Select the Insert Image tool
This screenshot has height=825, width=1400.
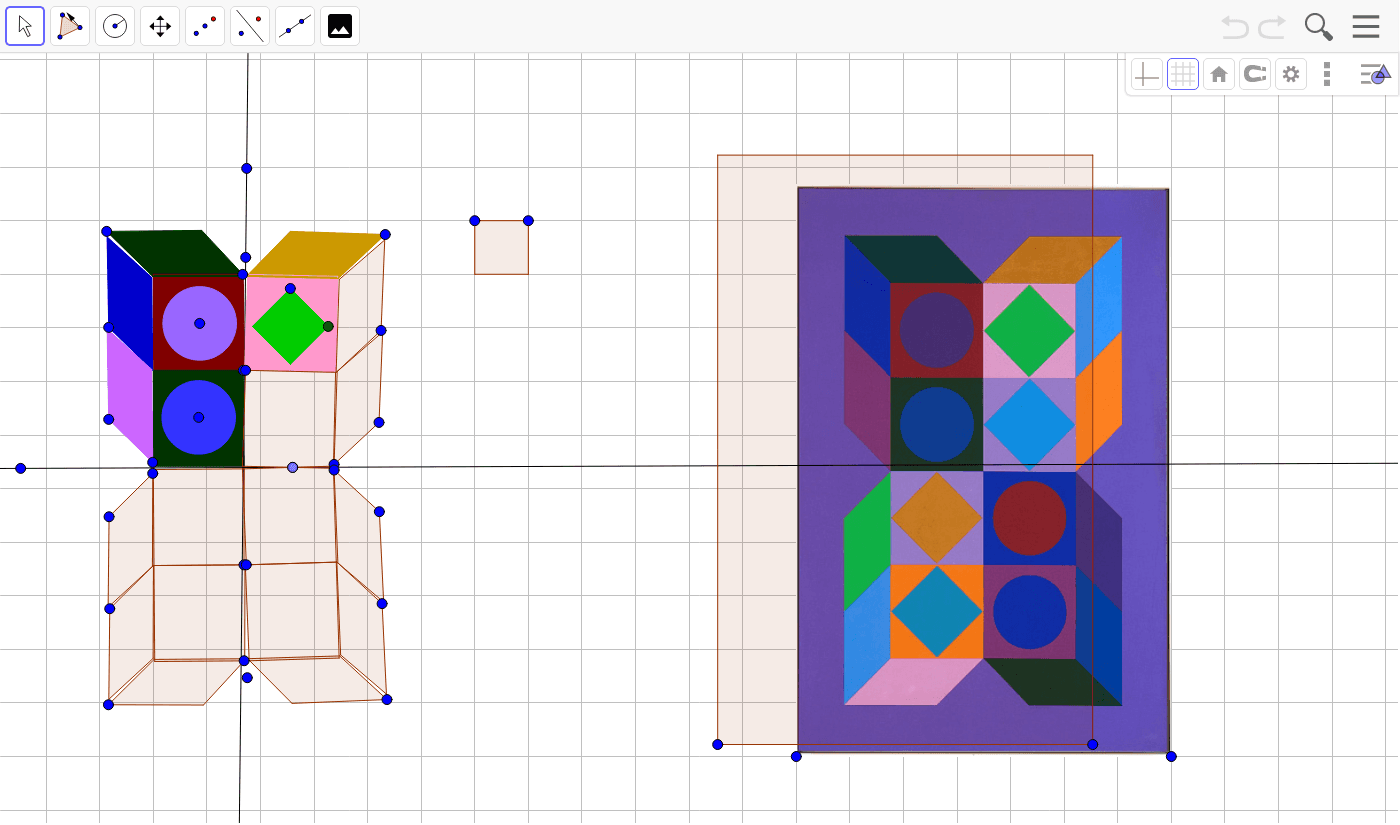(340, 26)
